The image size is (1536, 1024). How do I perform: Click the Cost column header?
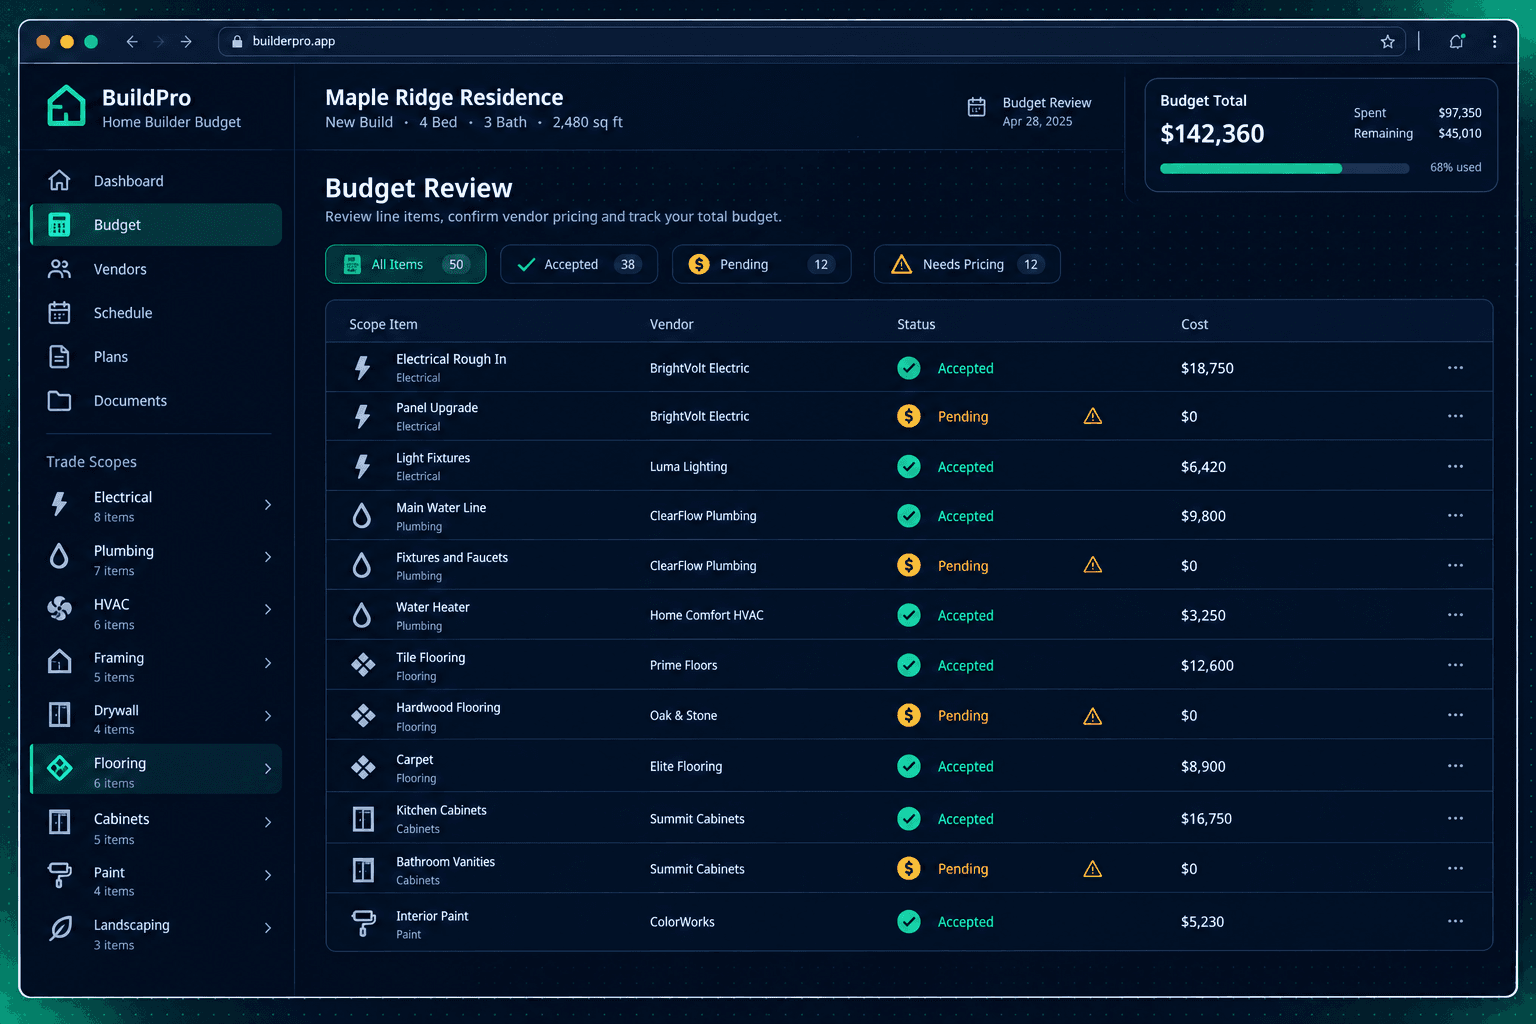pos(1195,325)
